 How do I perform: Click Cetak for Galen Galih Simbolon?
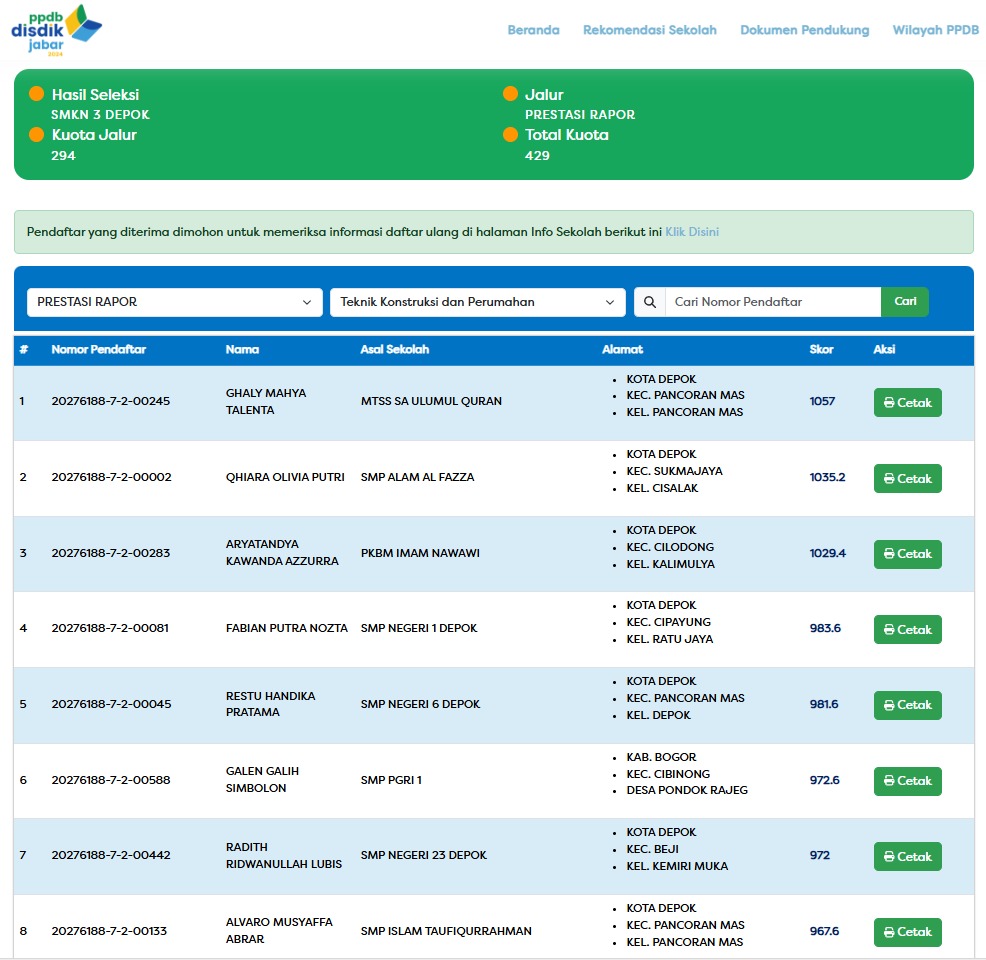[x=907, y=781]
